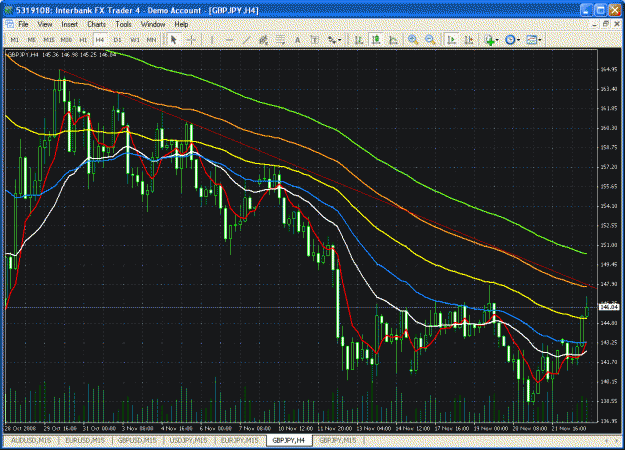Toggle auto scroll of chart
Viewport: 625px width, 450px height.
452,40
